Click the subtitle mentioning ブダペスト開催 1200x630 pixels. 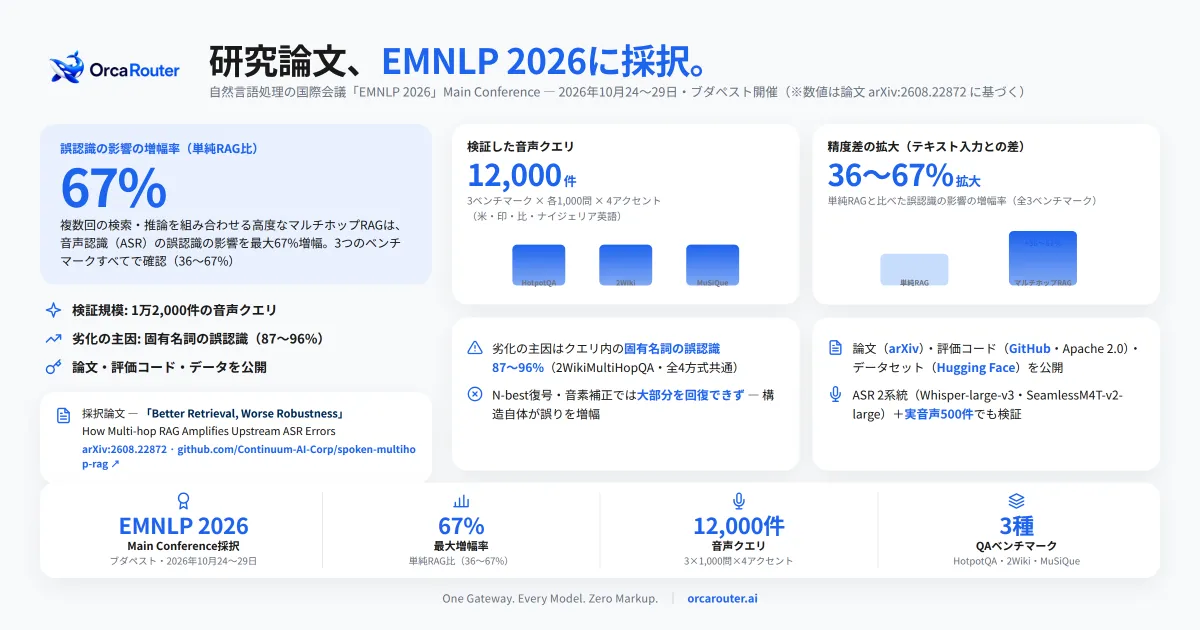coord(617,92)
